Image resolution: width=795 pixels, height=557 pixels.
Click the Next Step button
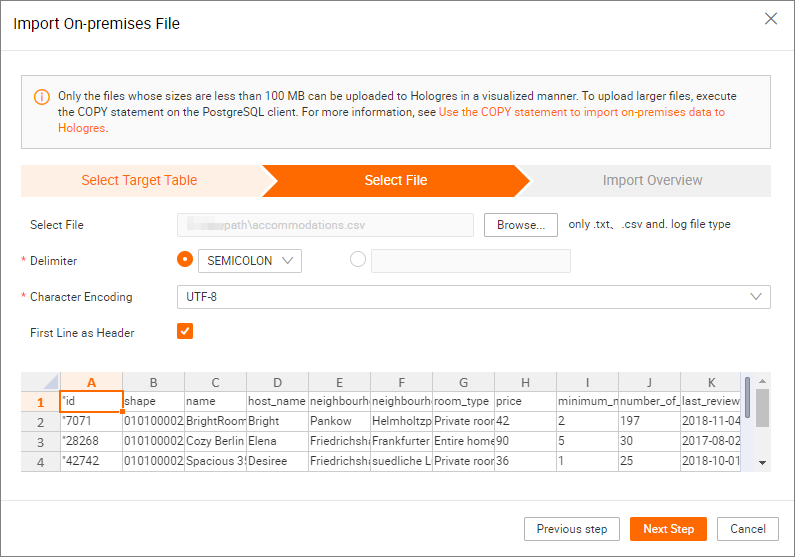coord(668,529)
